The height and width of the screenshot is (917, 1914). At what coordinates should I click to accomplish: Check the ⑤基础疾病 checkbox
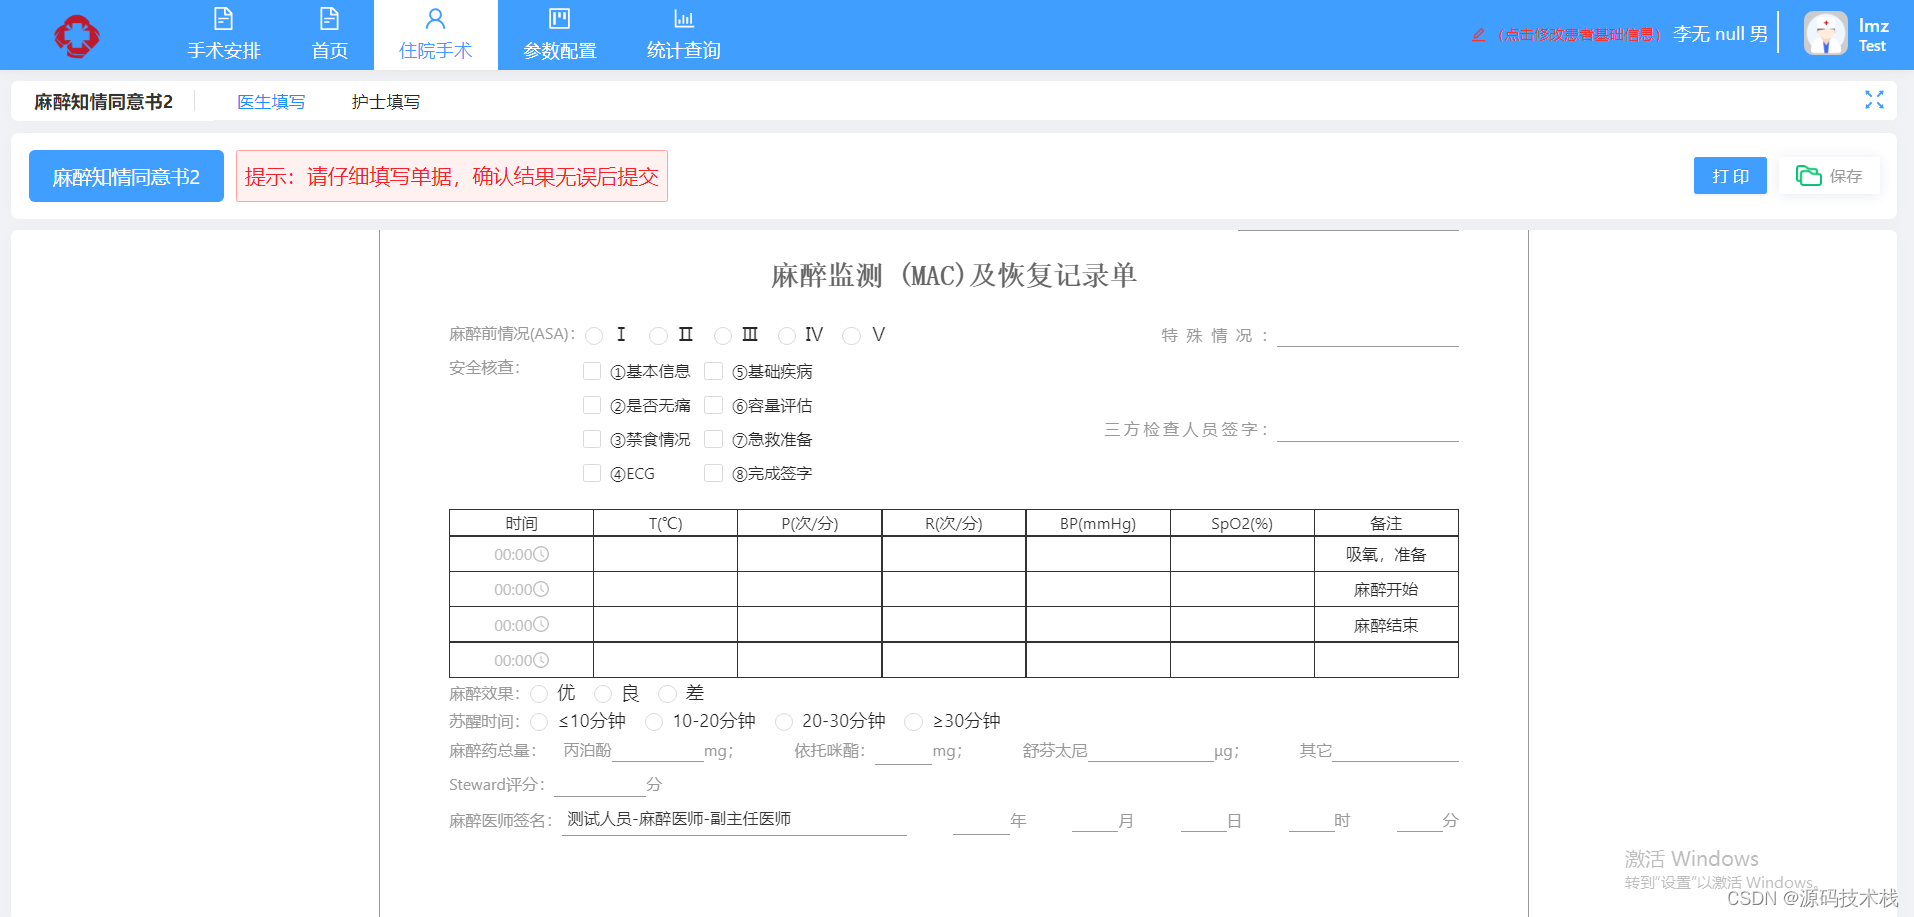coord(713,371)
